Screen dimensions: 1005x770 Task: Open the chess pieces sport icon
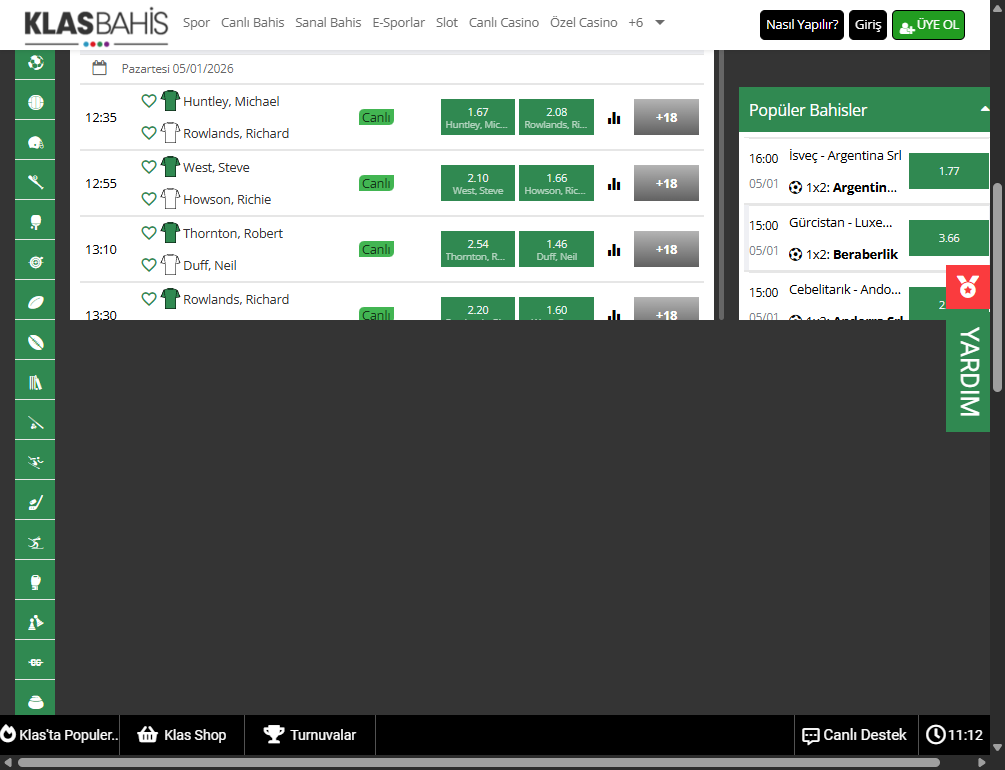pyautogui.click(x=35, y=622)
